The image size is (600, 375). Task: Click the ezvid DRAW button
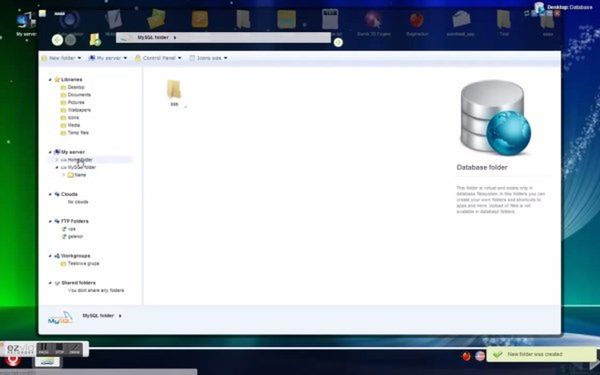(75, 349)
